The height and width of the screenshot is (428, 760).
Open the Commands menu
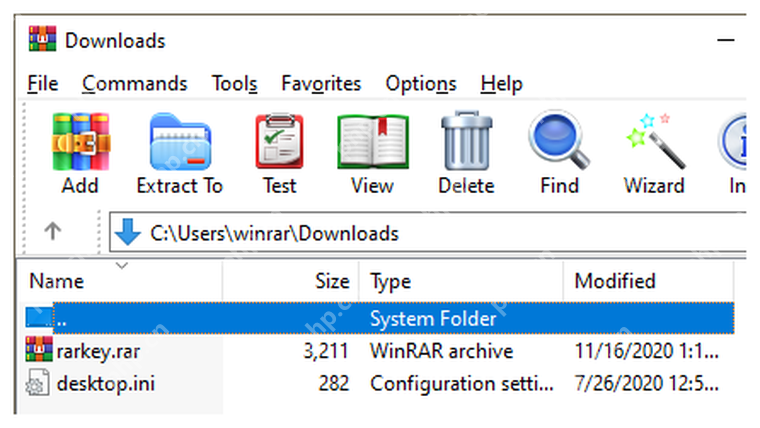click(x=135, y=84)
